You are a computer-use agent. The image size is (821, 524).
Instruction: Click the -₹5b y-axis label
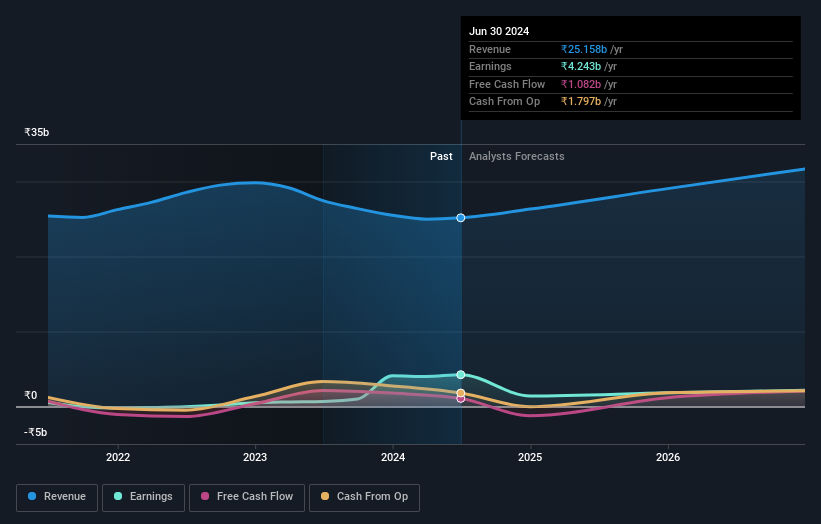pyautogui.click(x=36, y=432)
